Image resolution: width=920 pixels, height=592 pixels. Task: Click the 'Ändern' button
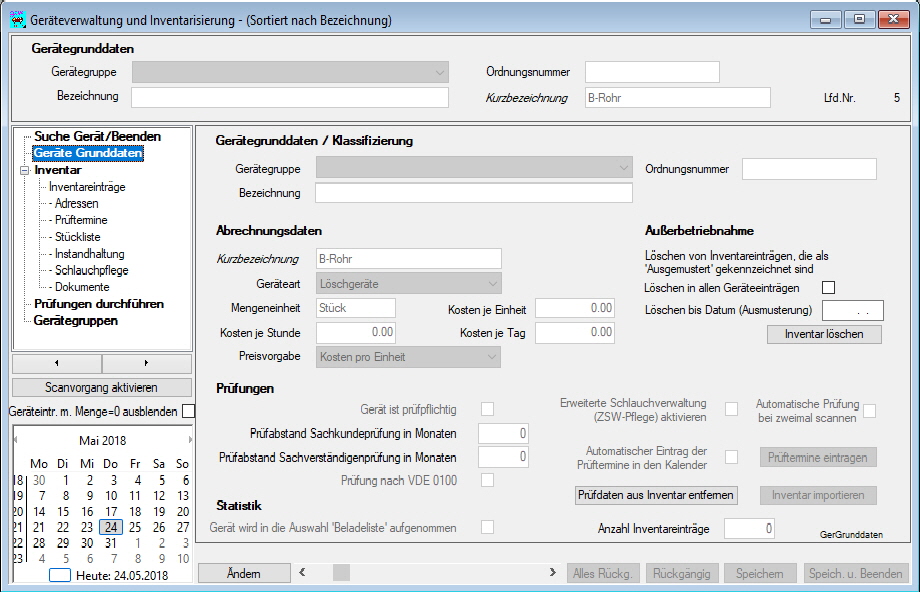tap(244, 573)
